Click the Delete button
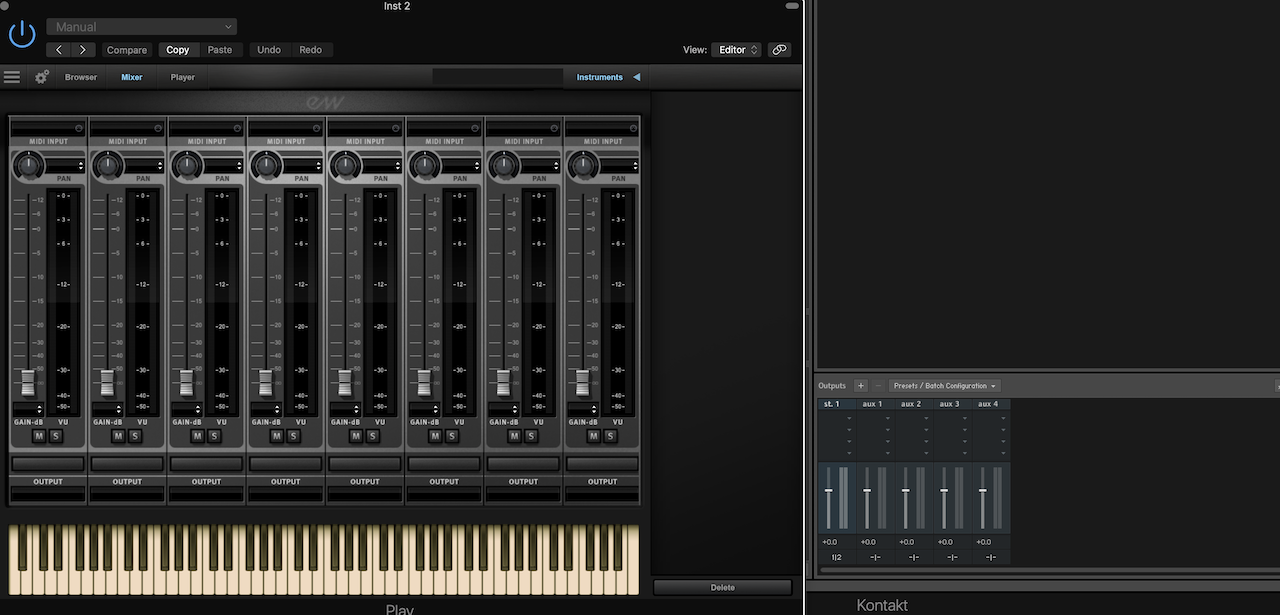Viewport: 1280px width, 615px height. tap(722, 588)
